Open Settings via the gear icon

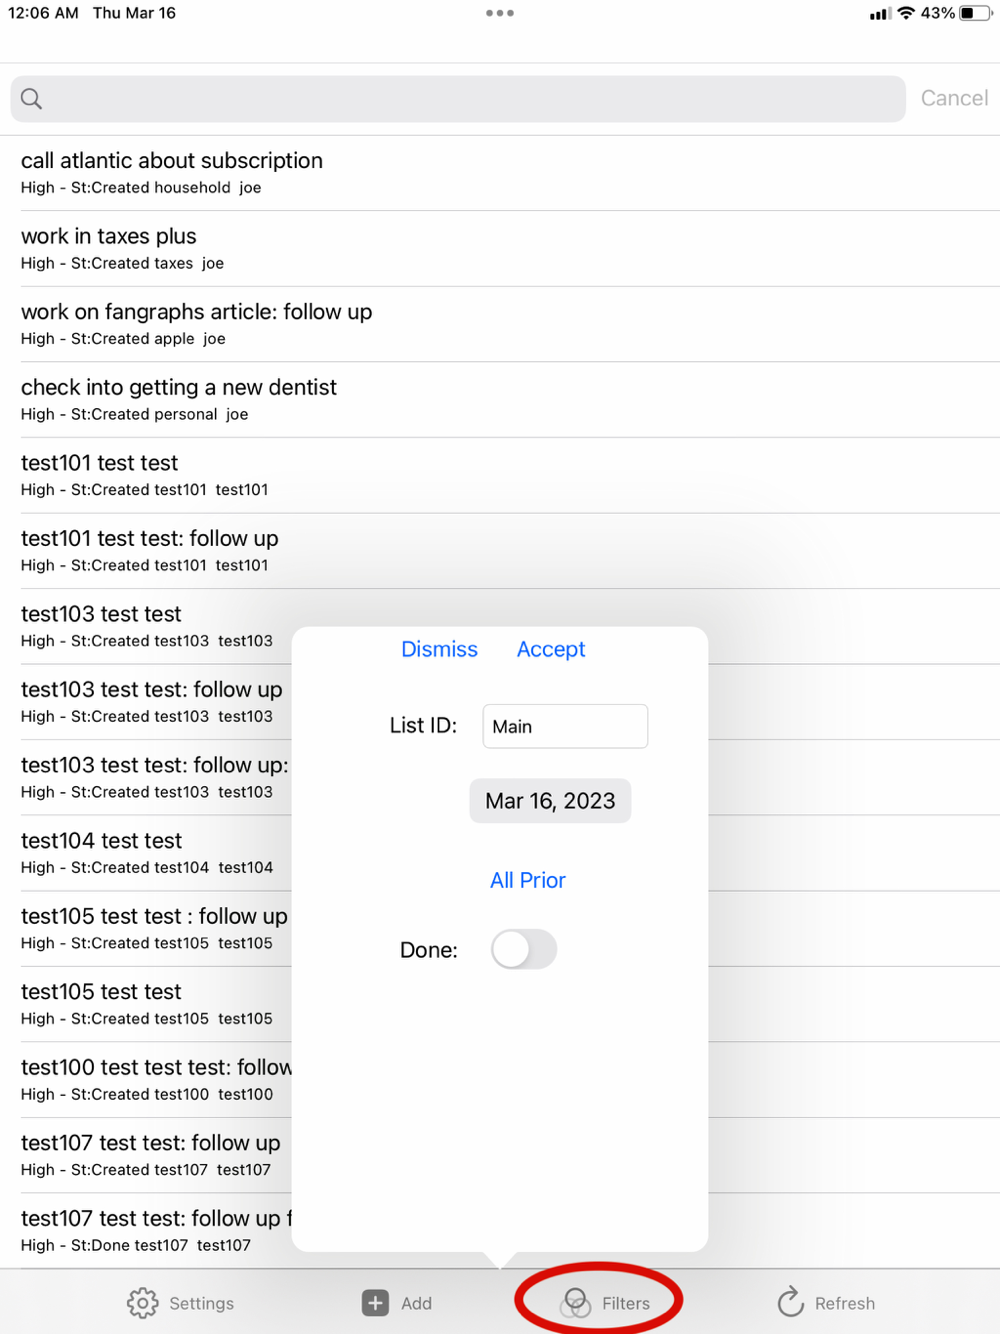tap(143, 1303)
